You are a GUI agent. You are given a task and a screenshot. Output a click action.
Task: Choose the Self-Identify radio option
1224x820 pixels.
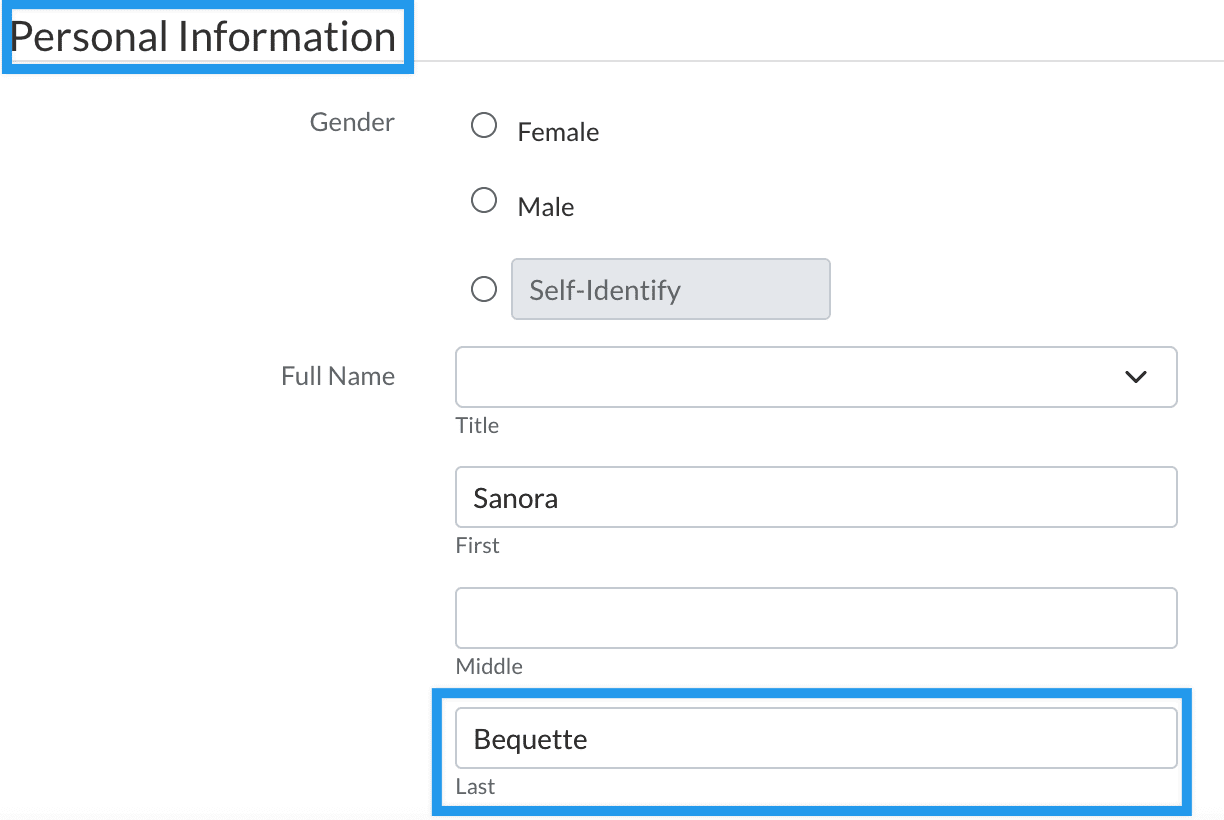click(x=484, y=290)
